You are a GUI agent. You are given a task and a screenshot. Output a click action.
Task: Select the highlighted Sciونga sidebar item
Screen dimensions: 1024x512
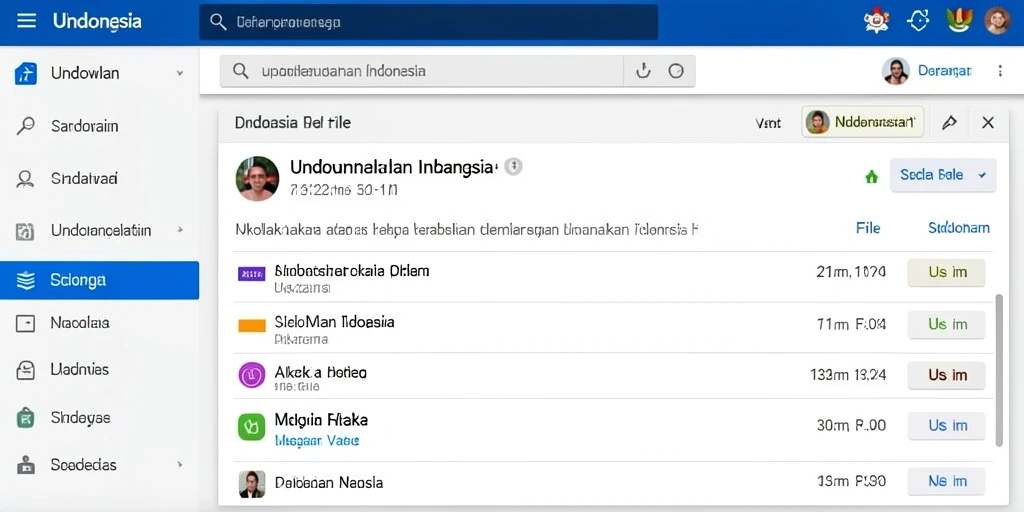click(99, 280)
